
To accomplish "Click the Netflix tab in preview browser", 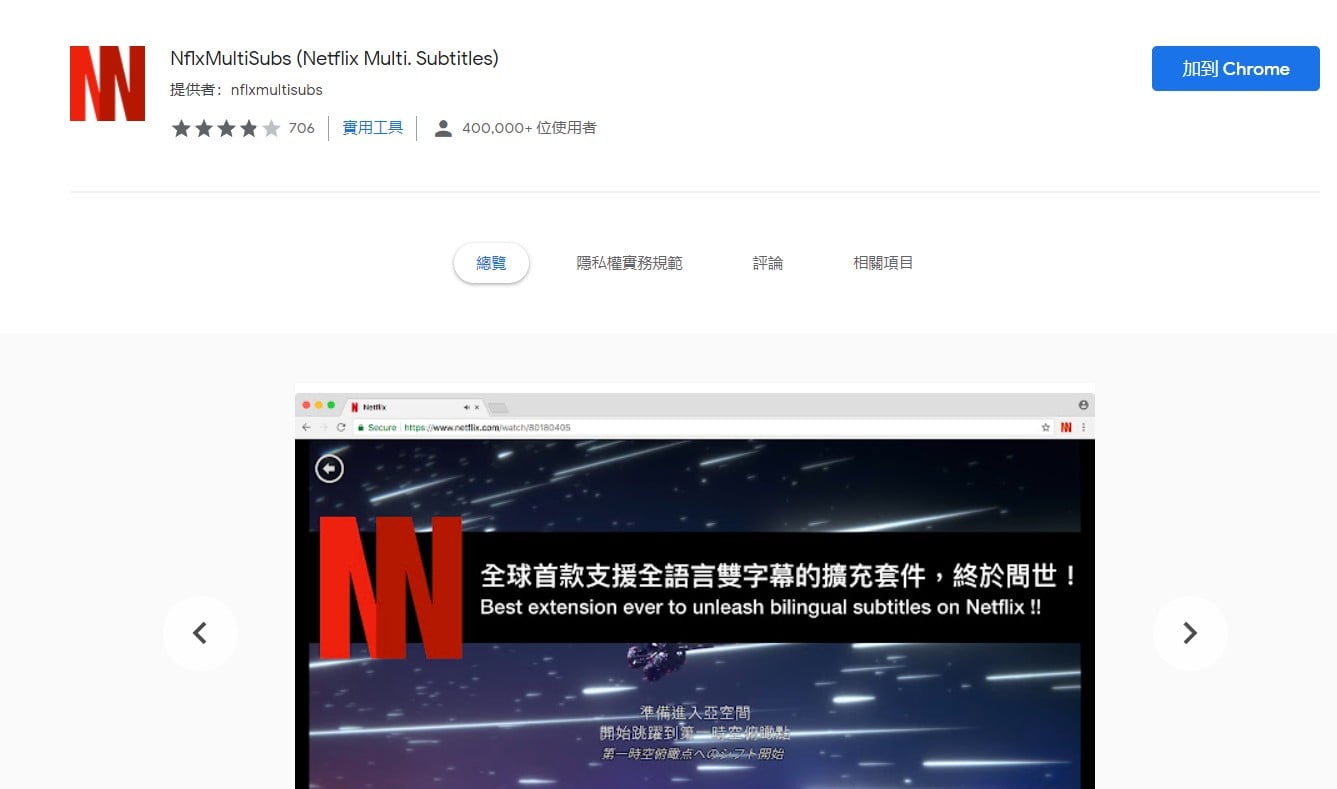I will tap(415, 407).
